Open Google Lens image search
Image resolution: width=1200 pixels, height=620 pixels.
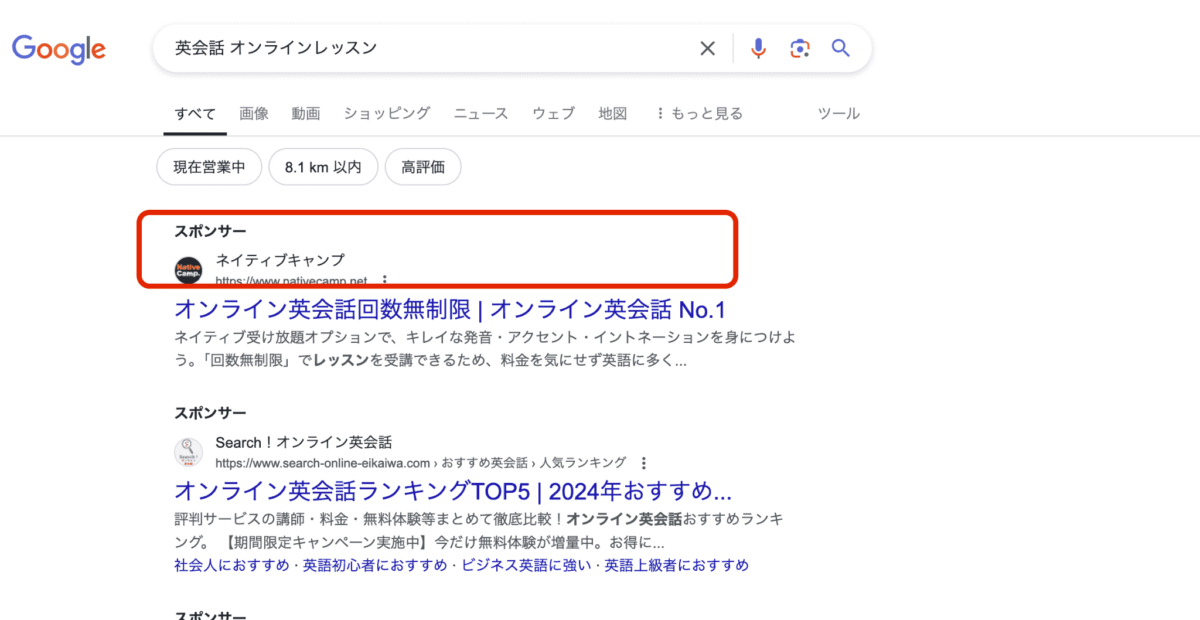coord(799,48)
